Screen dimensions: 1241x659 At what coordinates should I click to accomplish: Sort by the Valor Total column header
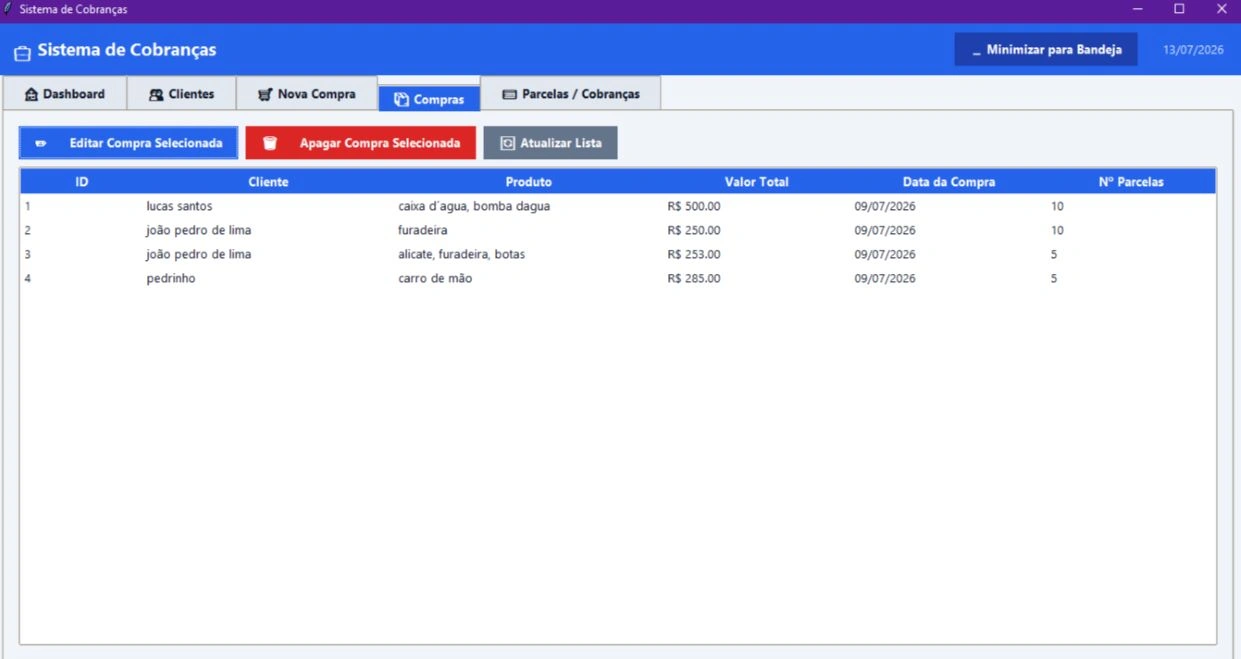point(757,182)
